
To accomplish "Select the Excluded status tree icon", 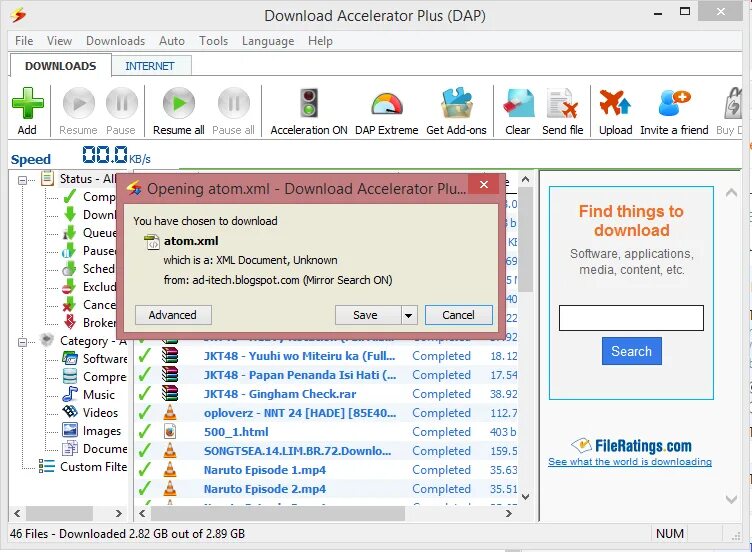I will pyautogui.click(x=70, y=287).
